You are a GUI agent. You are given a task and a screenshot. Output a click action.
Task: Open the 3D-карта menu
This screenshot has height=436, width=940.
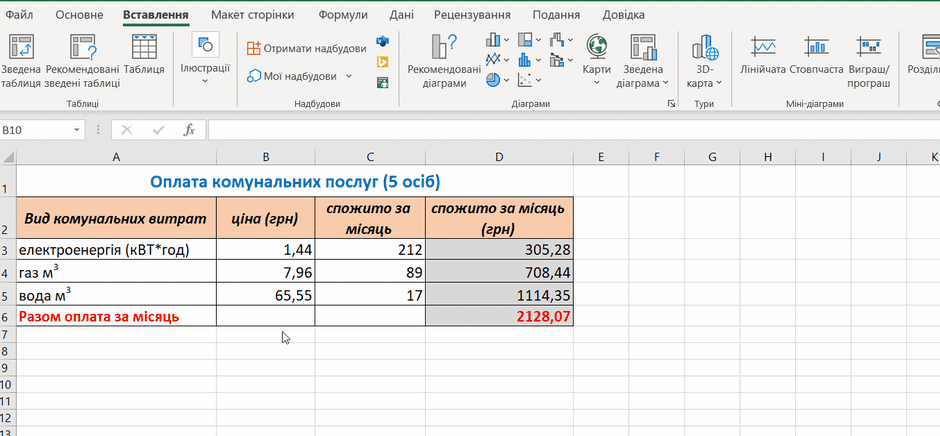[704, 61]
